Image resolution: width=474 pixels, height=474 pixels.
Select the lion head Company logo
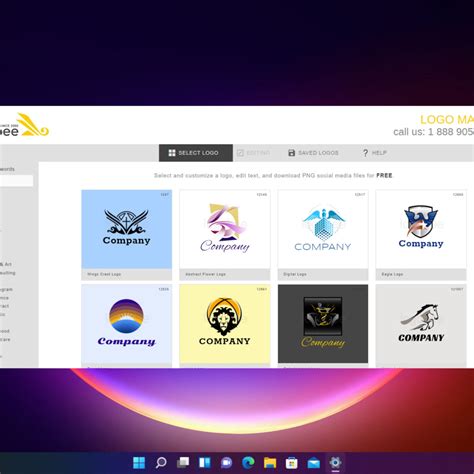(x=225, y=324)
